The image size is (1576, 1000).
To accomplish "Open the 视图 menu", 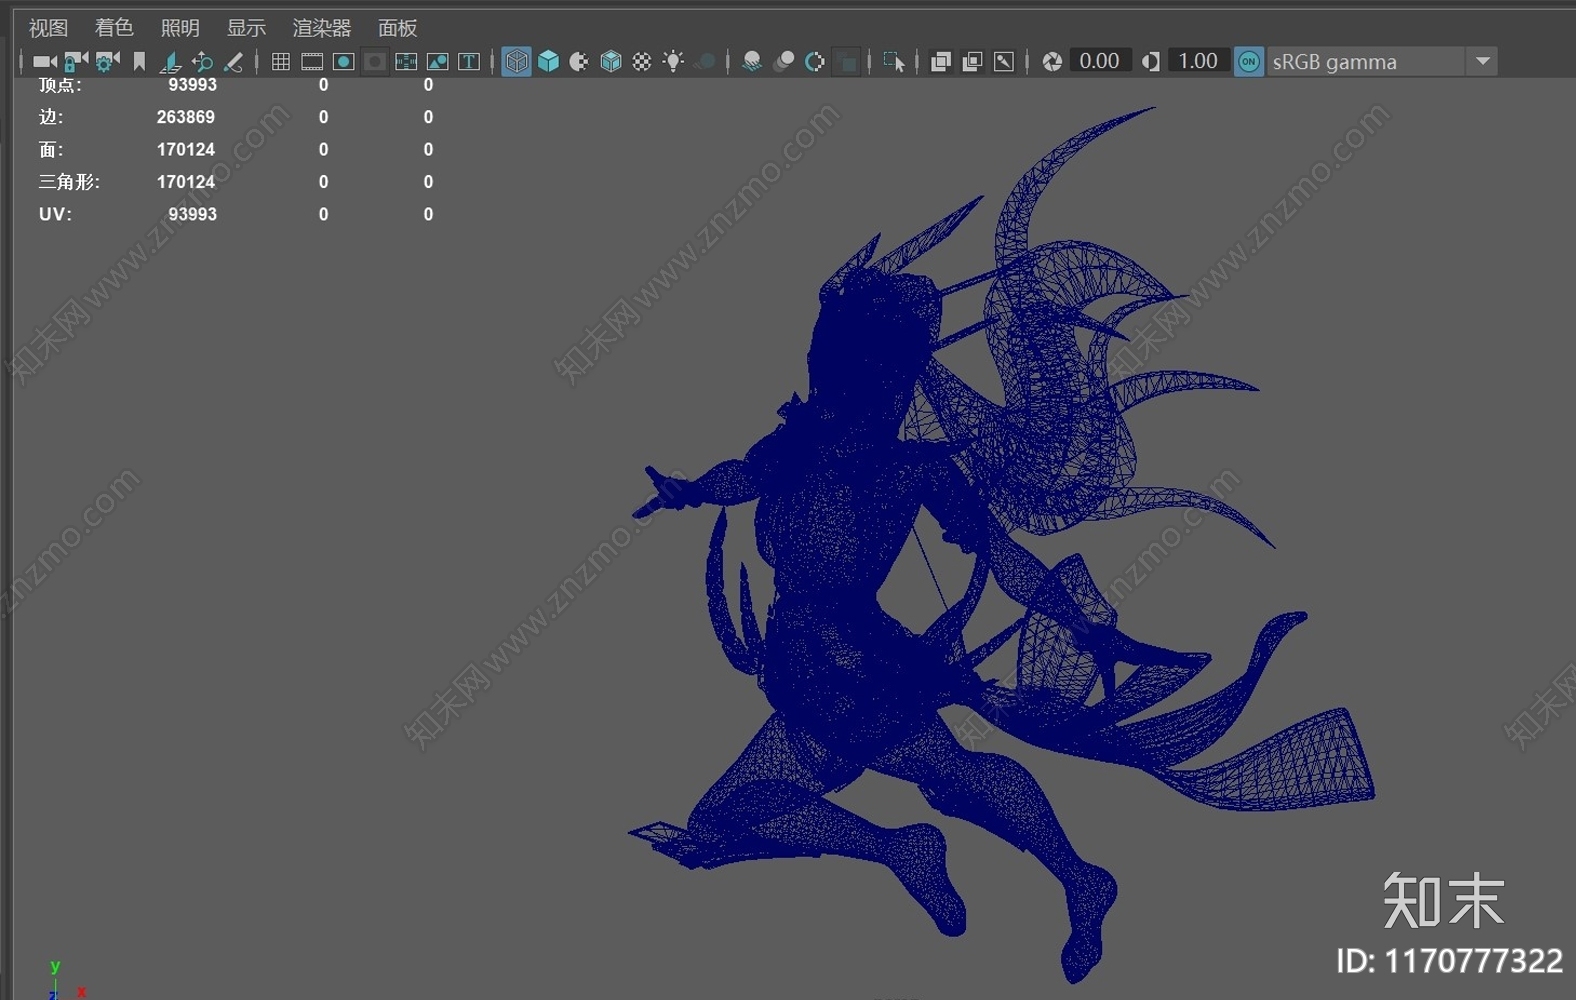I will 48,28.
